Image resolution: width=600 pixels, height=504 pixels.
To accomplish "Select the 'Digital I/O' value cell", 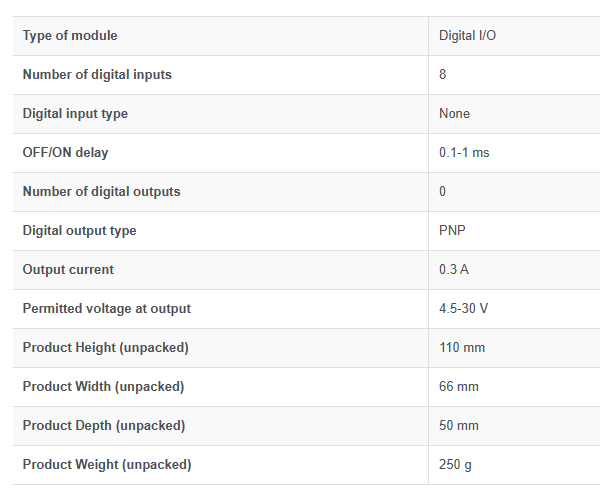I will (467, 36).
